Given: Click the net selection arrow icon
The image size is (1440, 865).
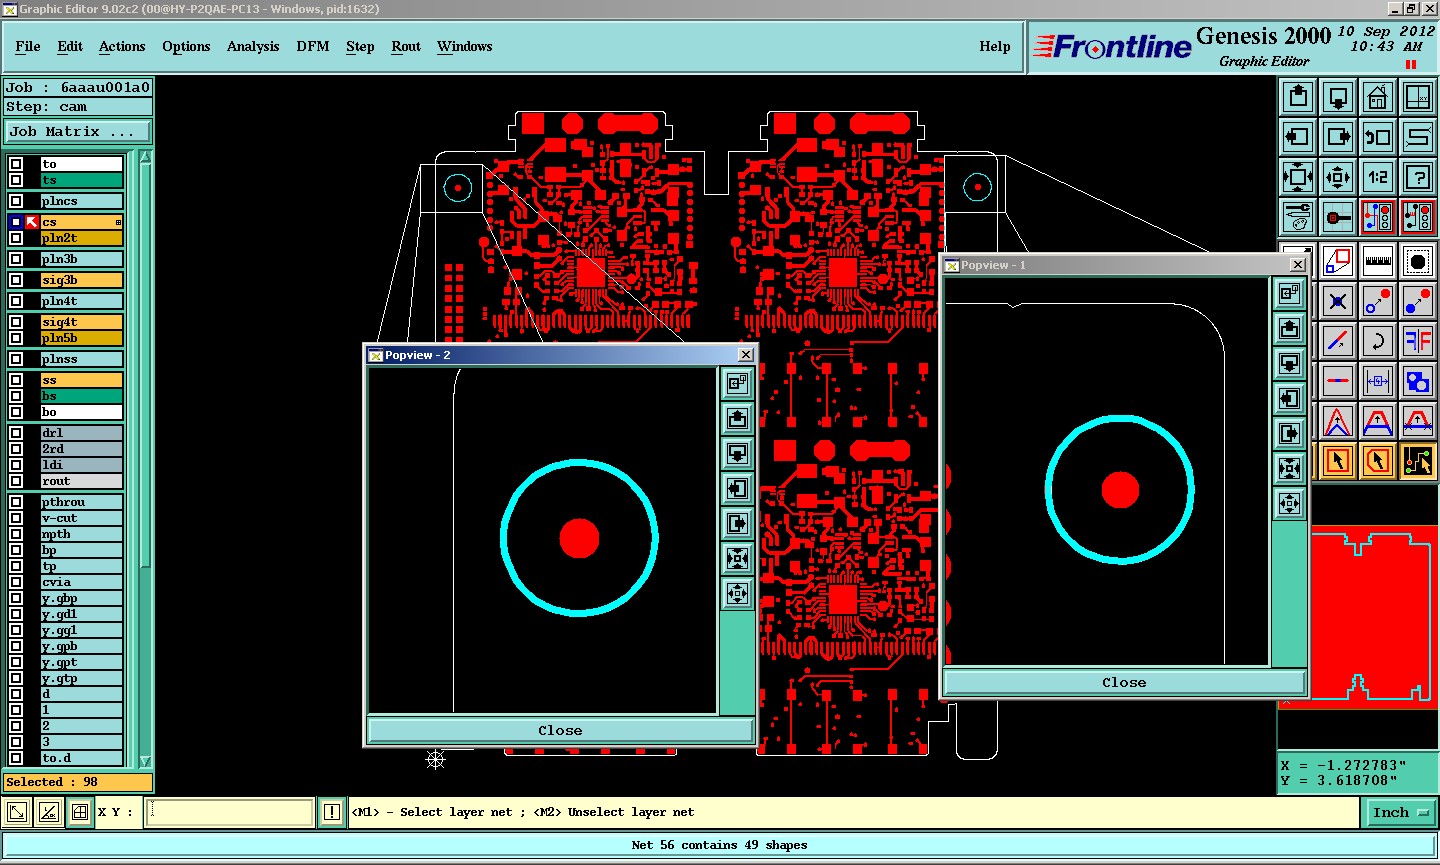Looking at the screenshot, I should click(1418, 461).
